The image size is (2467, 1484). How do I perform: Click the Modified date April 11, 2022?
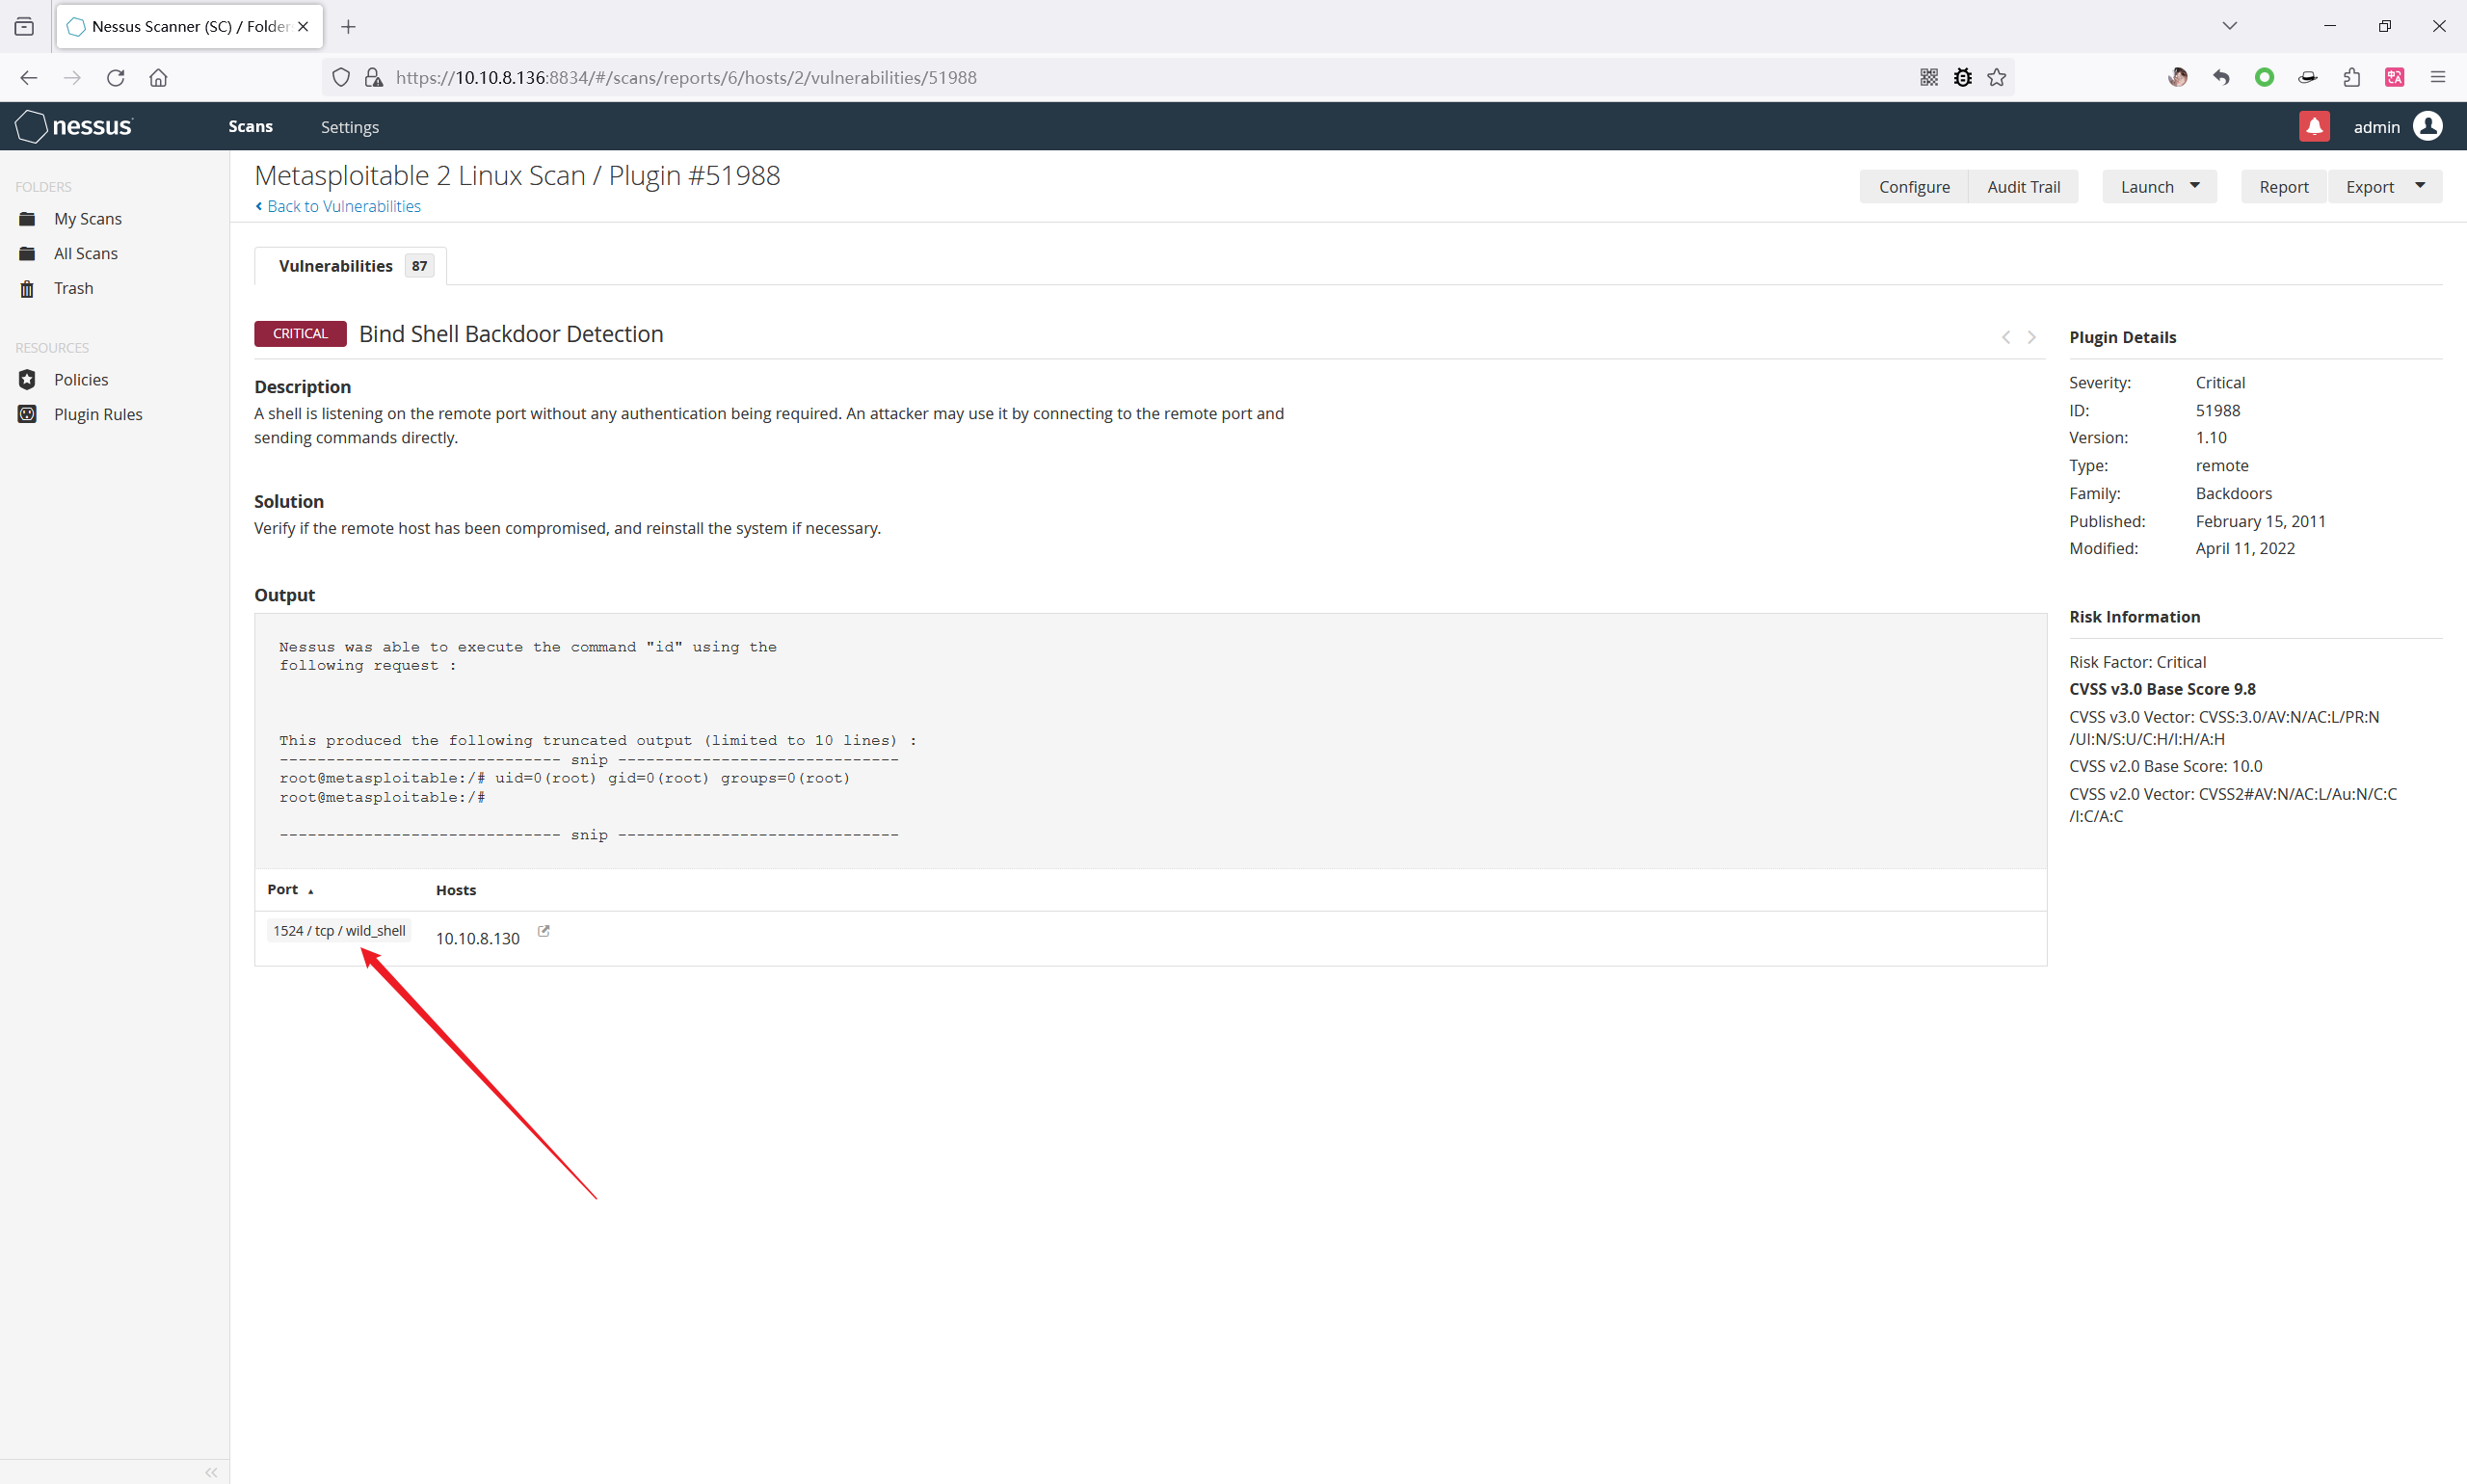2245,549
